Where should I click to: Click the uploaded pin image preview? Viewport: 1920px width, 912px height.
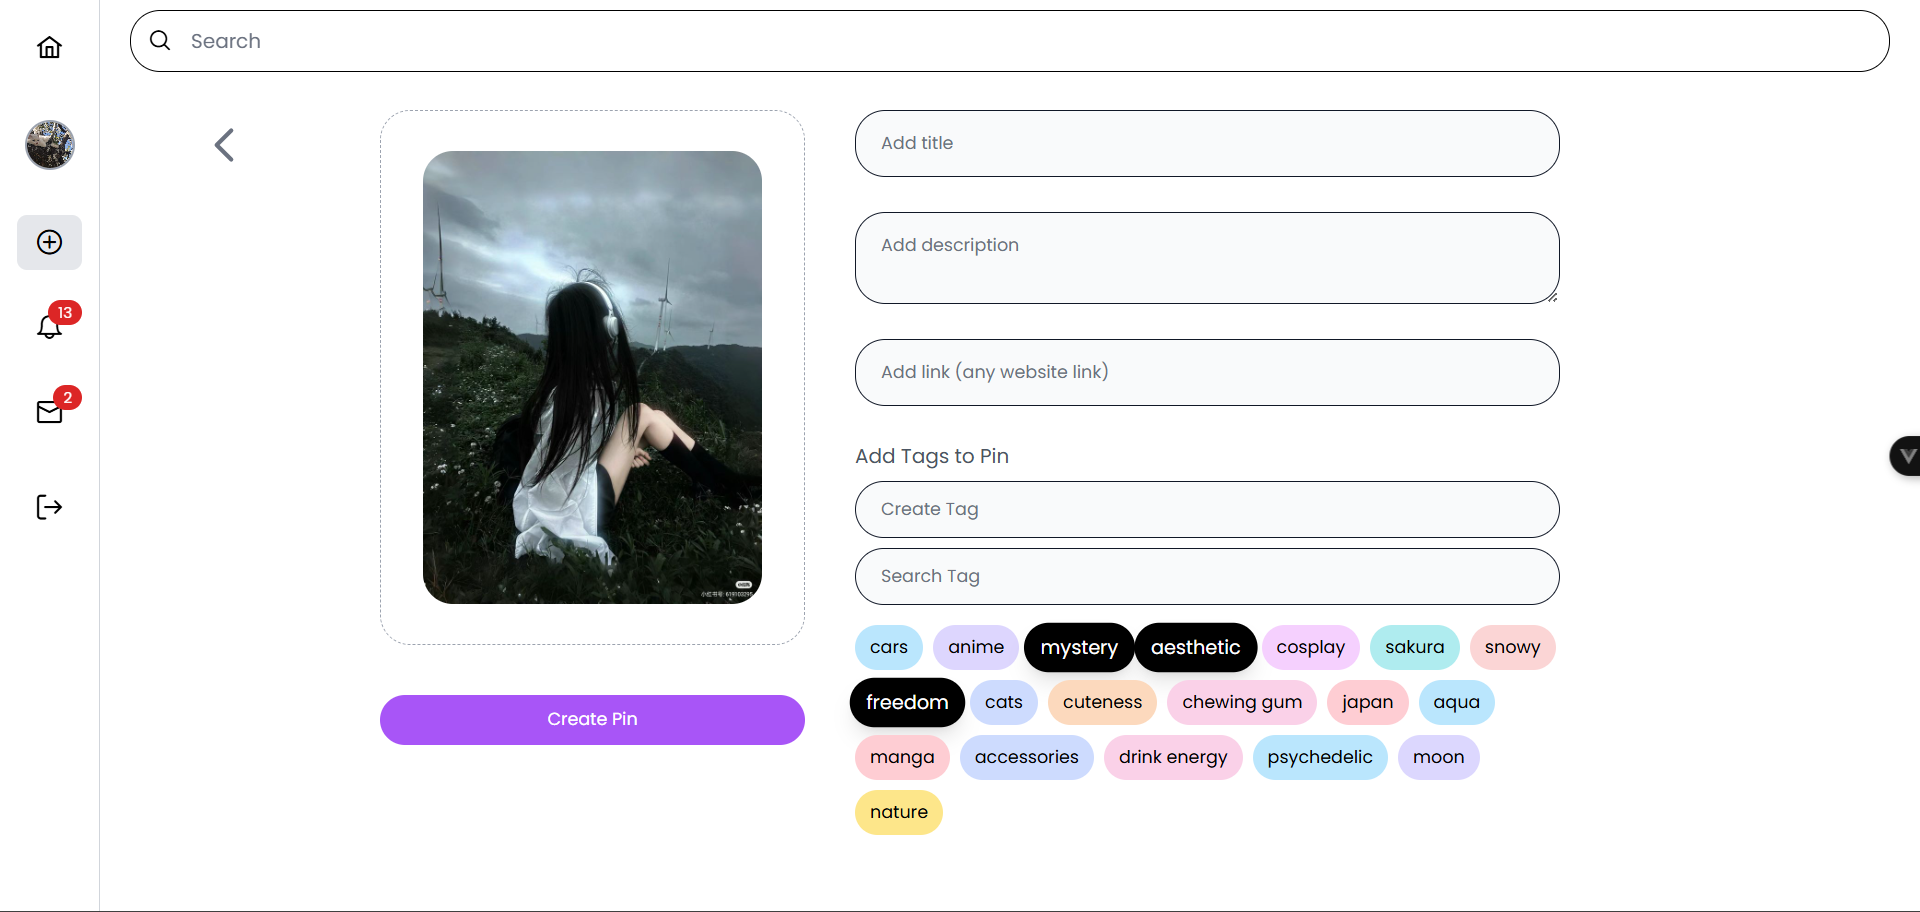point(592,377)
